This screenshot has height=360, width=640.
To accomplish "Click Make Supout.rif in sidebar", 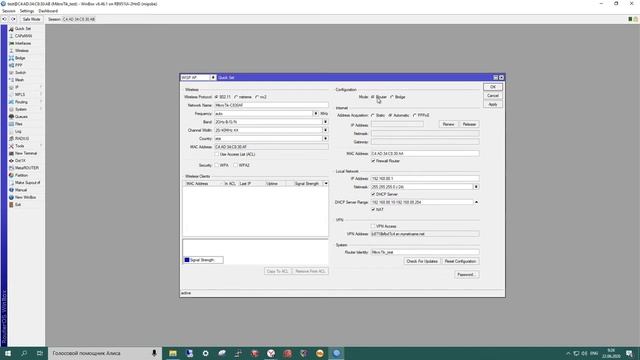I will click(x=27, y=183).
